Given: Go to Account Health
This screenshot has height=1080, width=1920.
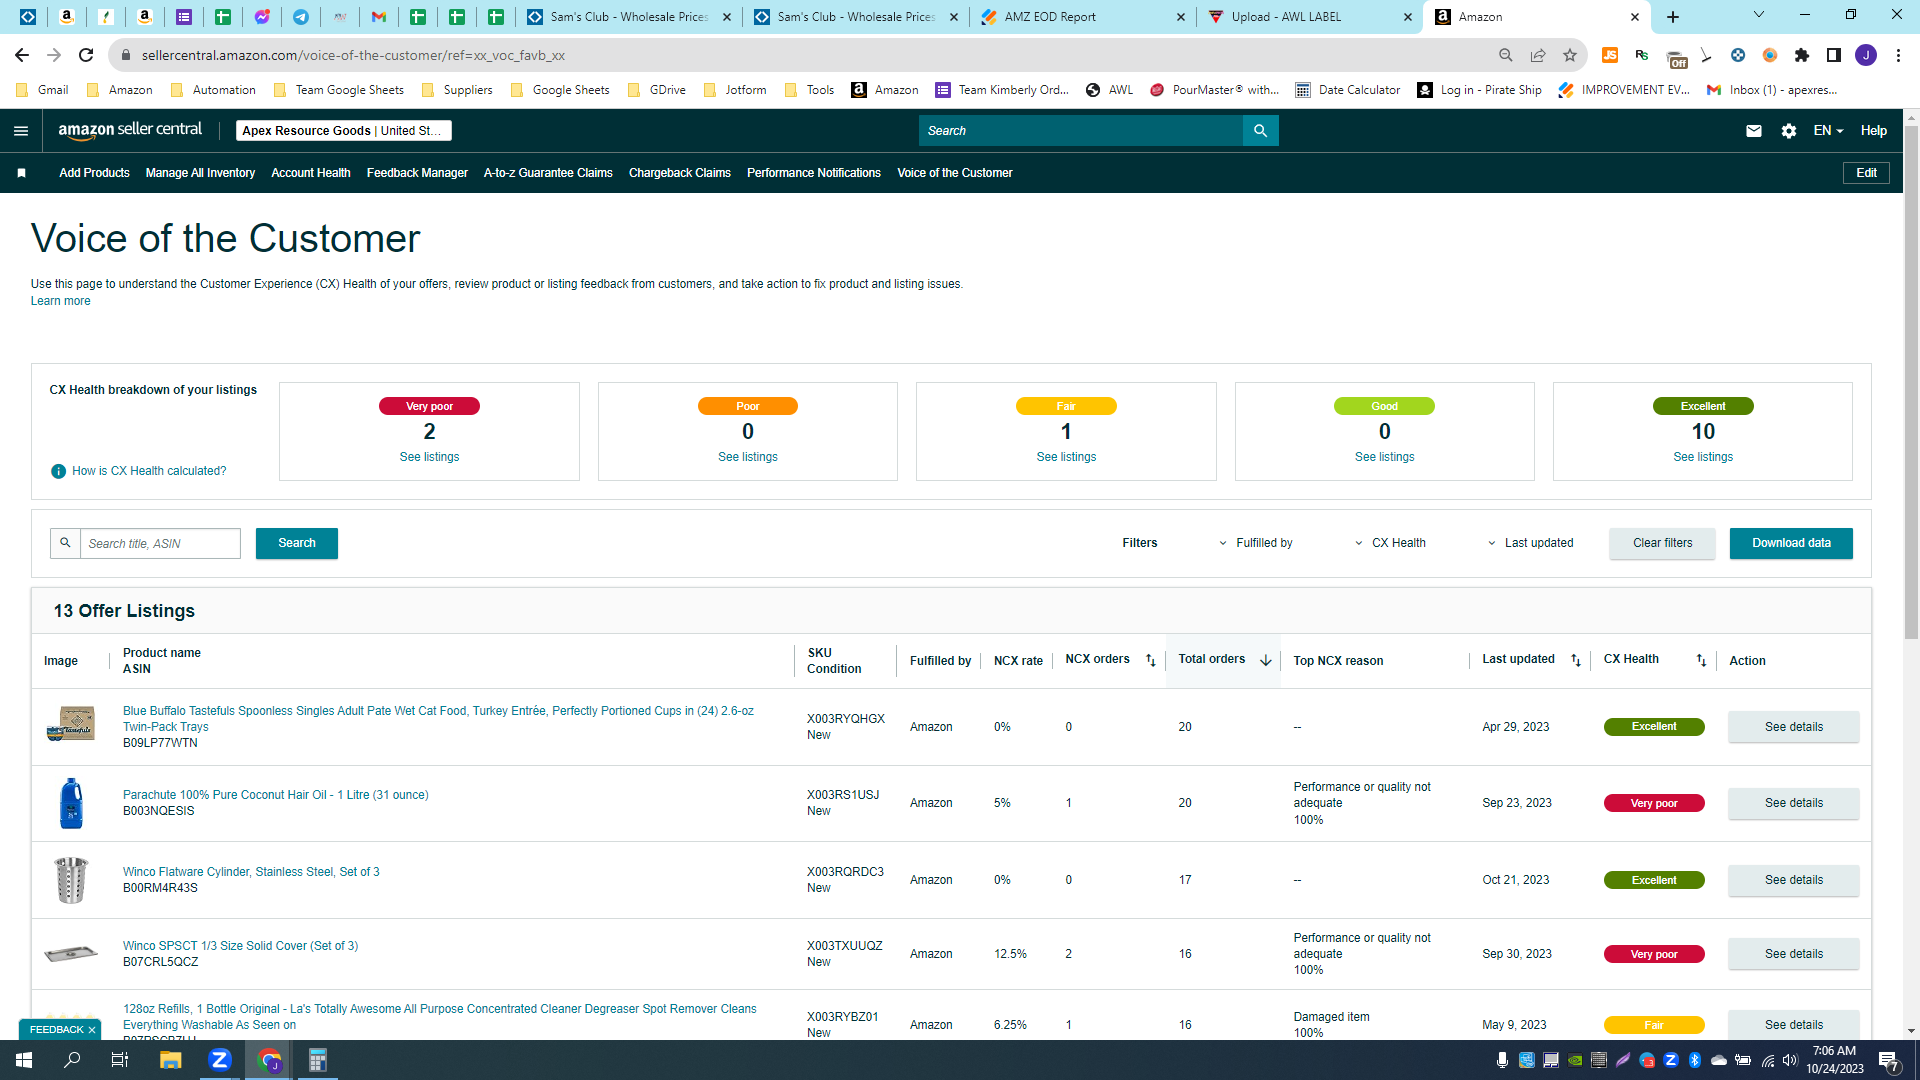Looking at the screenshot, I should tap(311, 173).
